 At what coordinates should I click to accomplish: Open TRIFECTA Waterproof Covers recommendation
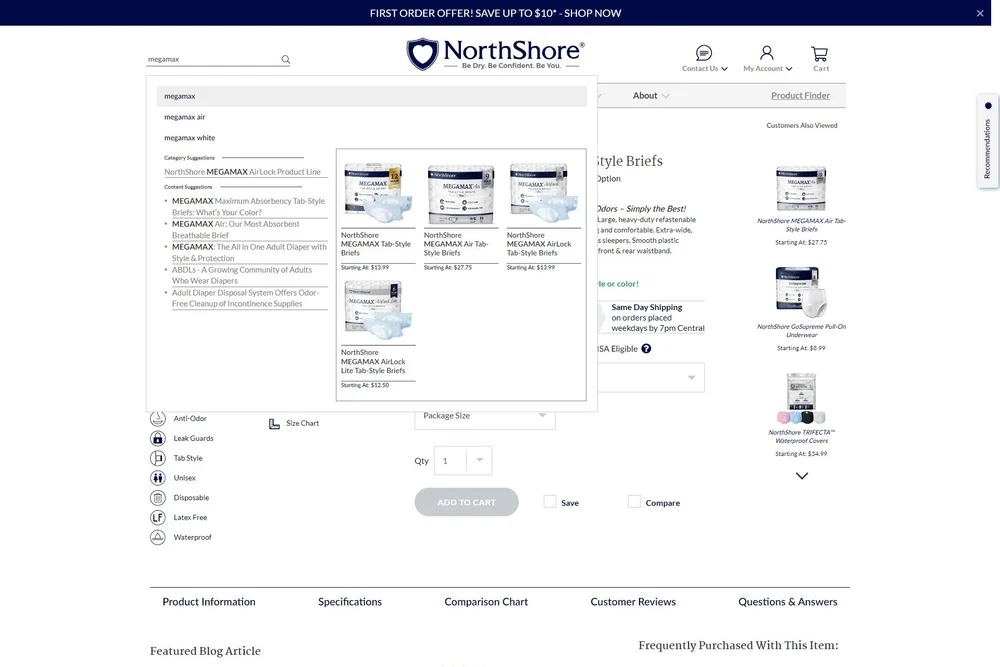click(x=801, y=415)
